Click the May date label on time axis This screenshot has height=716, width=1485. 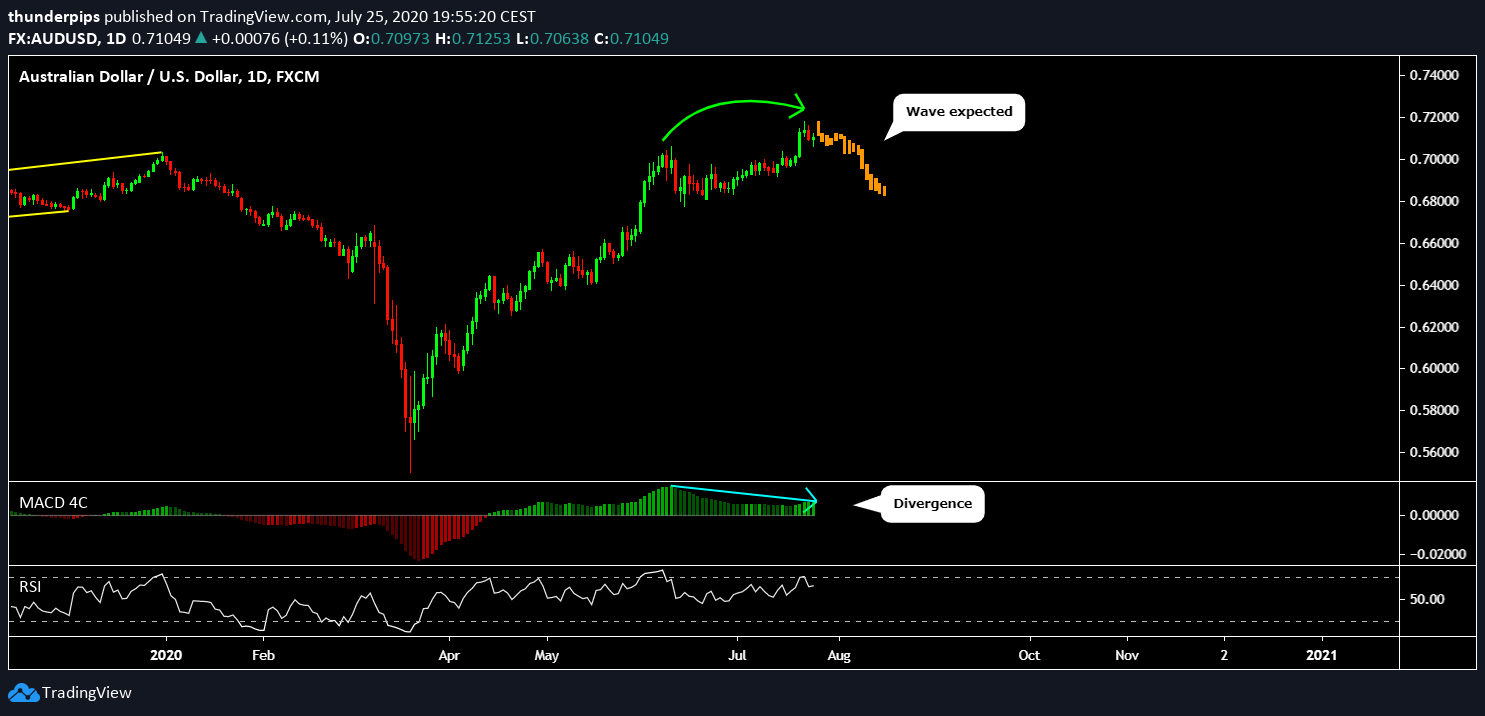(x=547, y=655)
